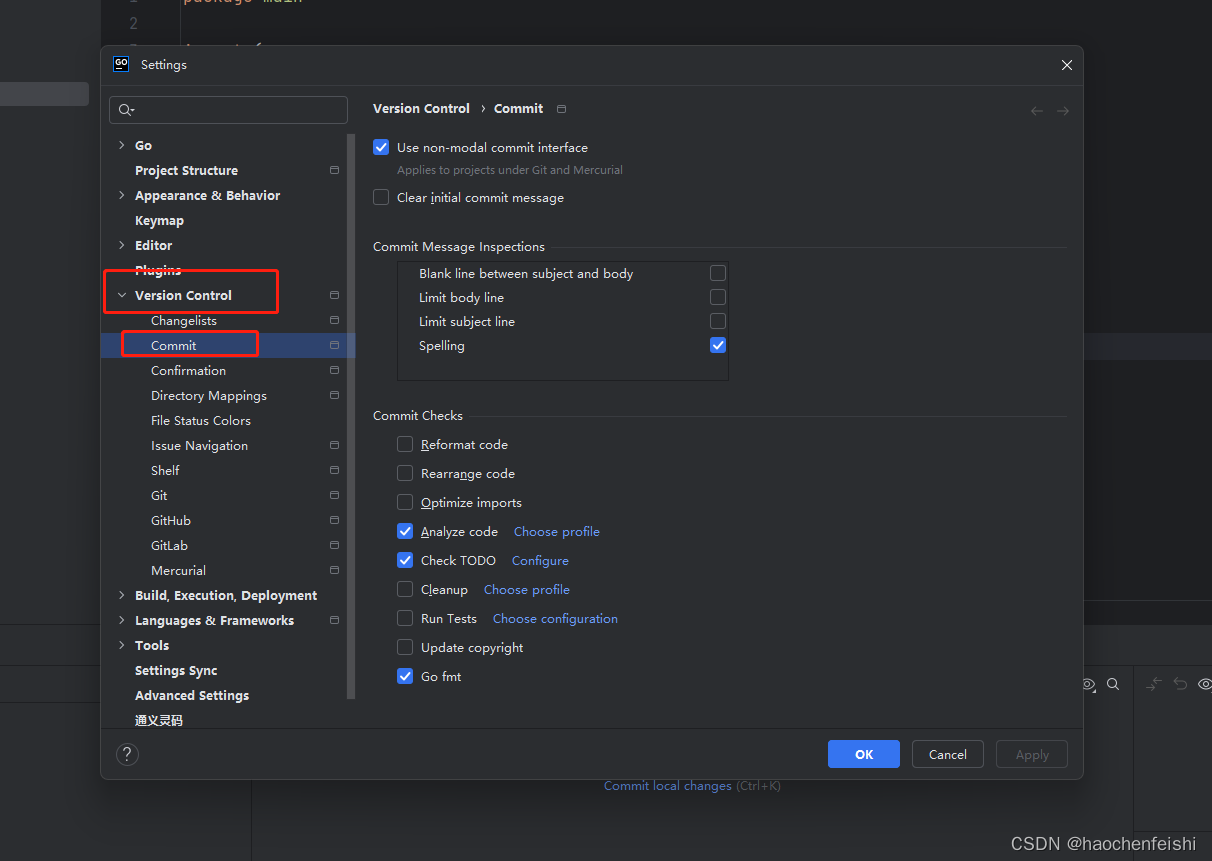
Task: Open 通义灵码 settings page
Action: tap(159, 720)
